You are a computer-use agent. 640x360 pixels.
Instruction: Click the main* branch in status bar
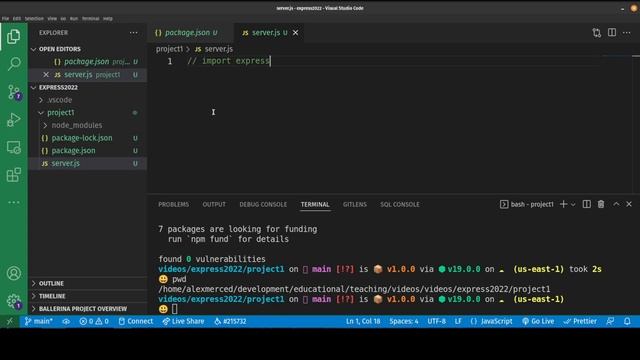coord(38,322)
